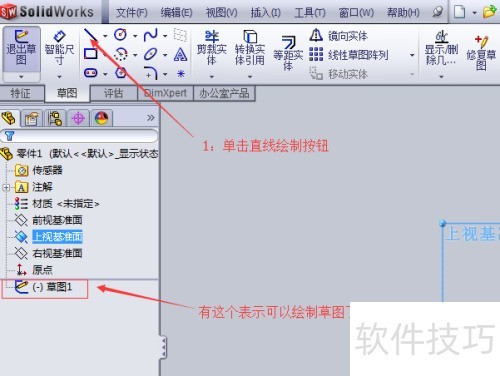Open the 帮助(H) menu
500x376 pixels.
pos(403,13)
